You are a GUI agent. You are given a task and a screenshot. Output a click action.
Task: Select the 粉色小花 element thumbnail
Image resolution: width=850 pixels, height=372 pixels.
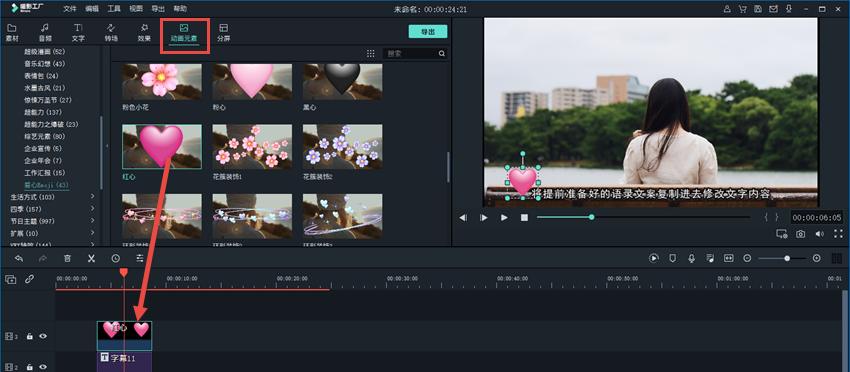click(162, 82)
